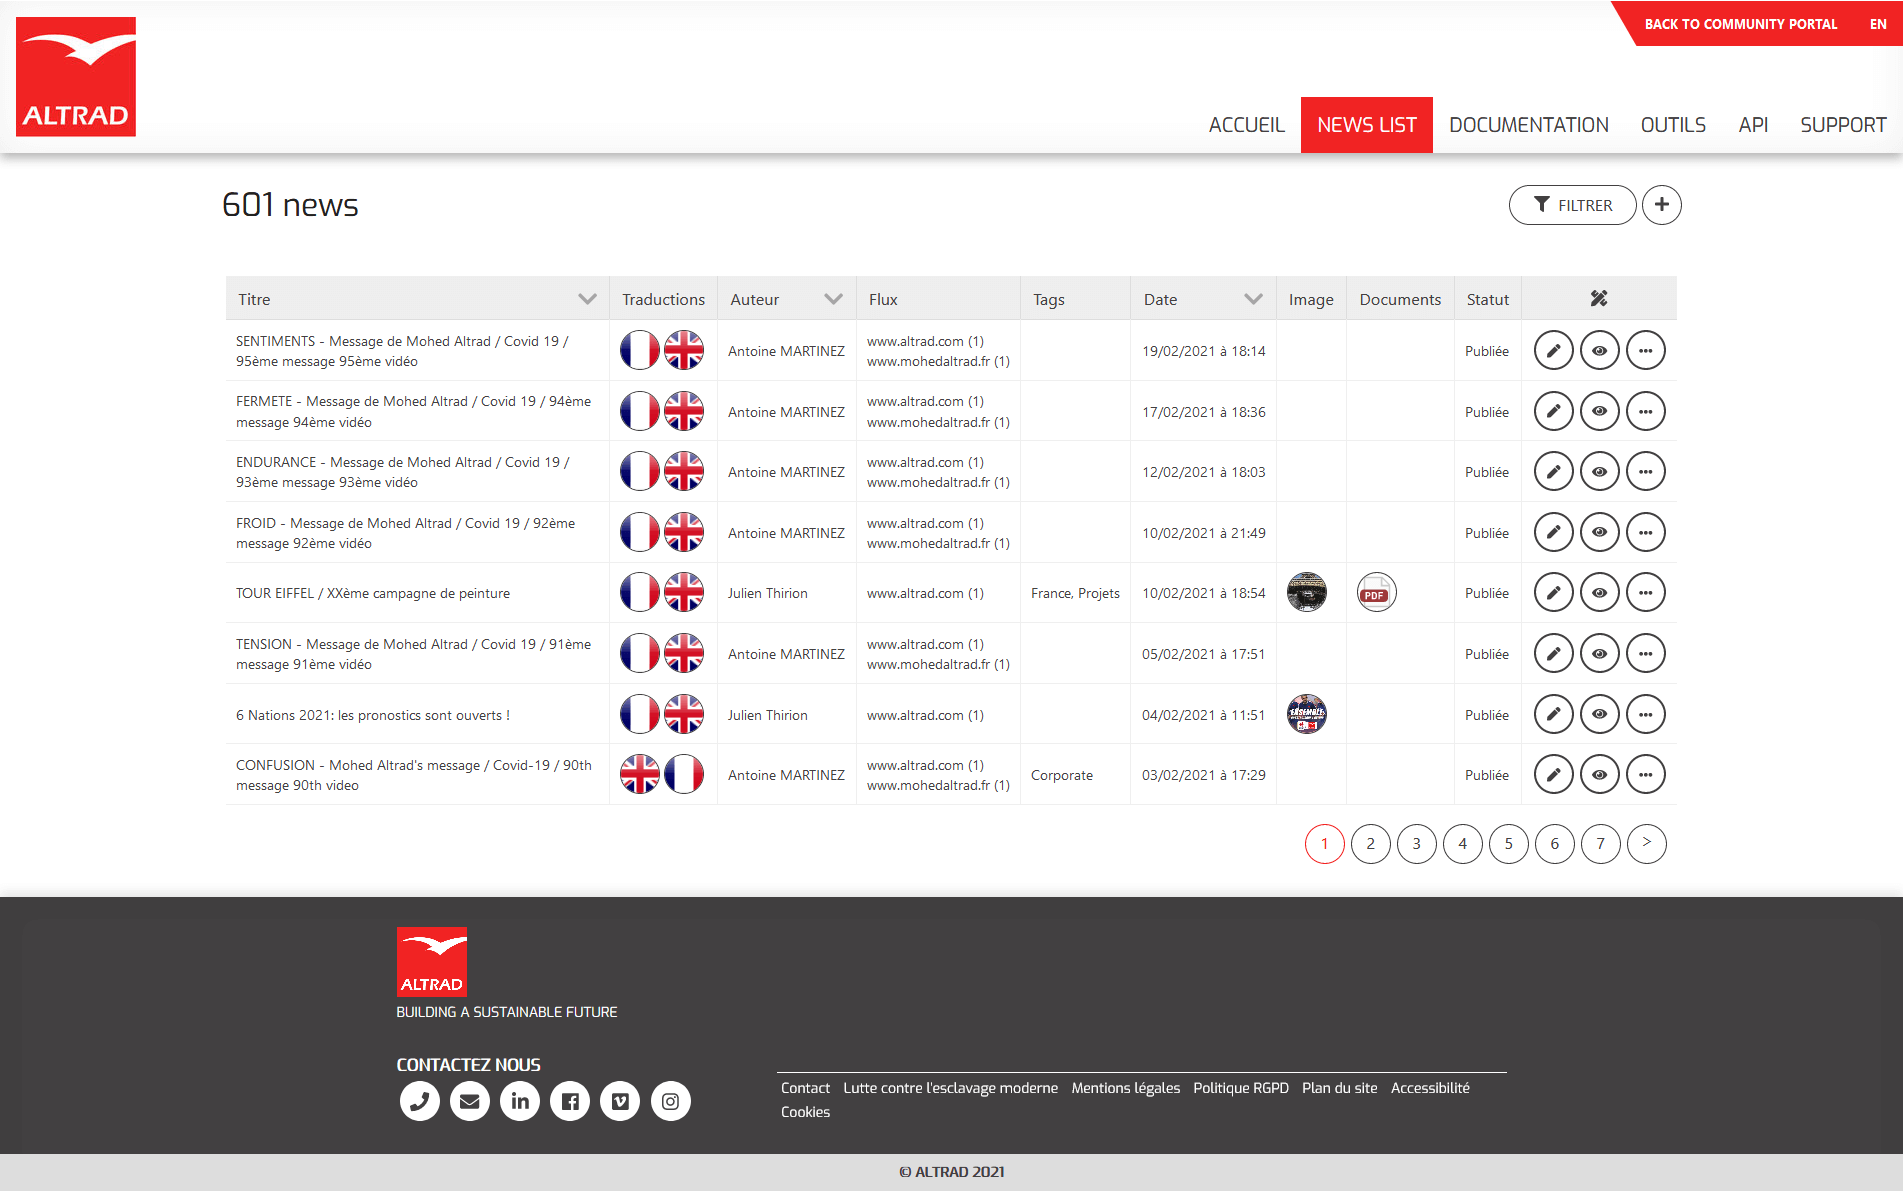This screenshot has height=1191, width=1903.
Task: Toggle visibility eye for ENDURANCE news
Action: [1599, 472]
